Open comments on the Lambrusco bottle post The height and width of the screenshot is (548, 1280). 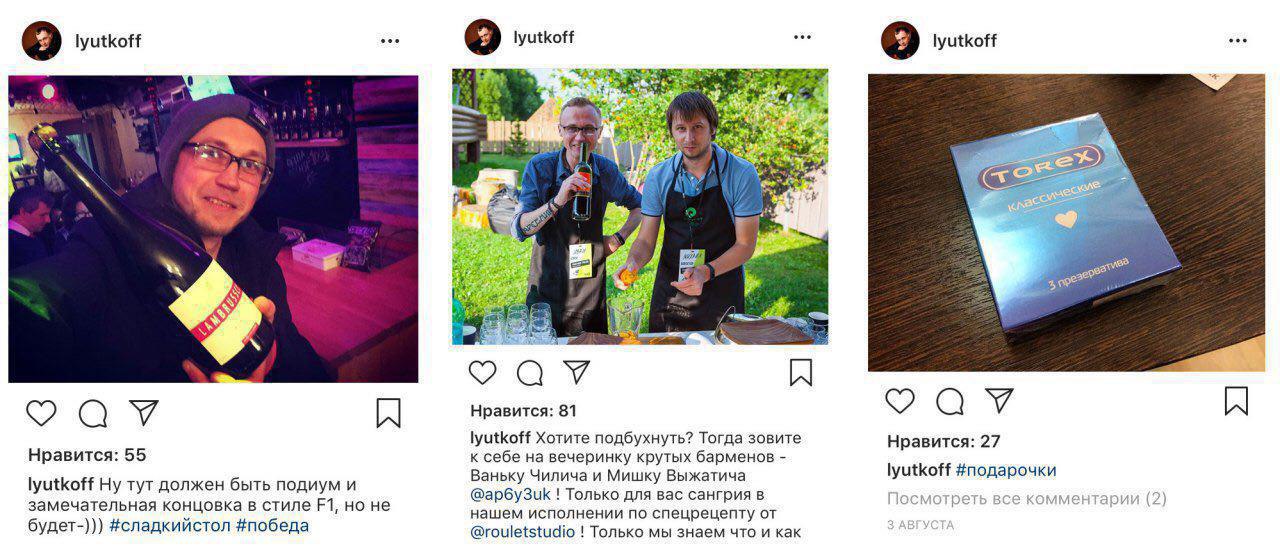coord(93,413)
